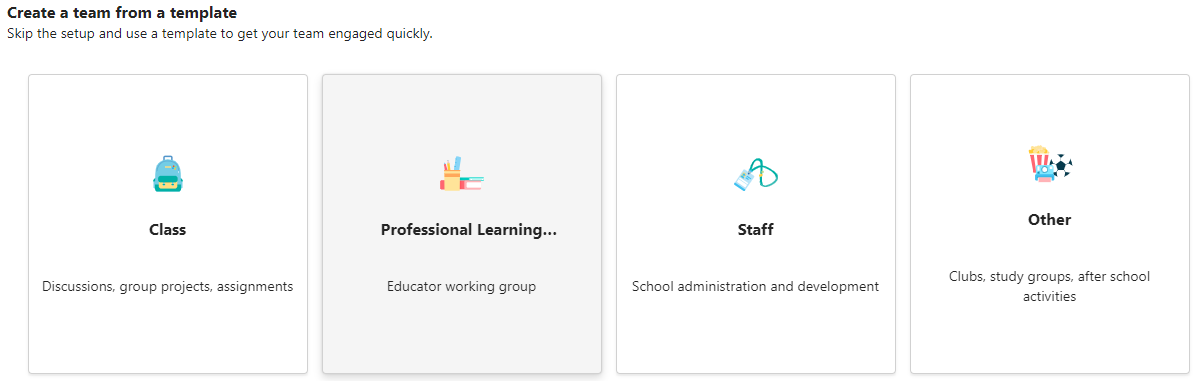Click the books and pencils icon

pyautogui.click(x=461, y=174)
